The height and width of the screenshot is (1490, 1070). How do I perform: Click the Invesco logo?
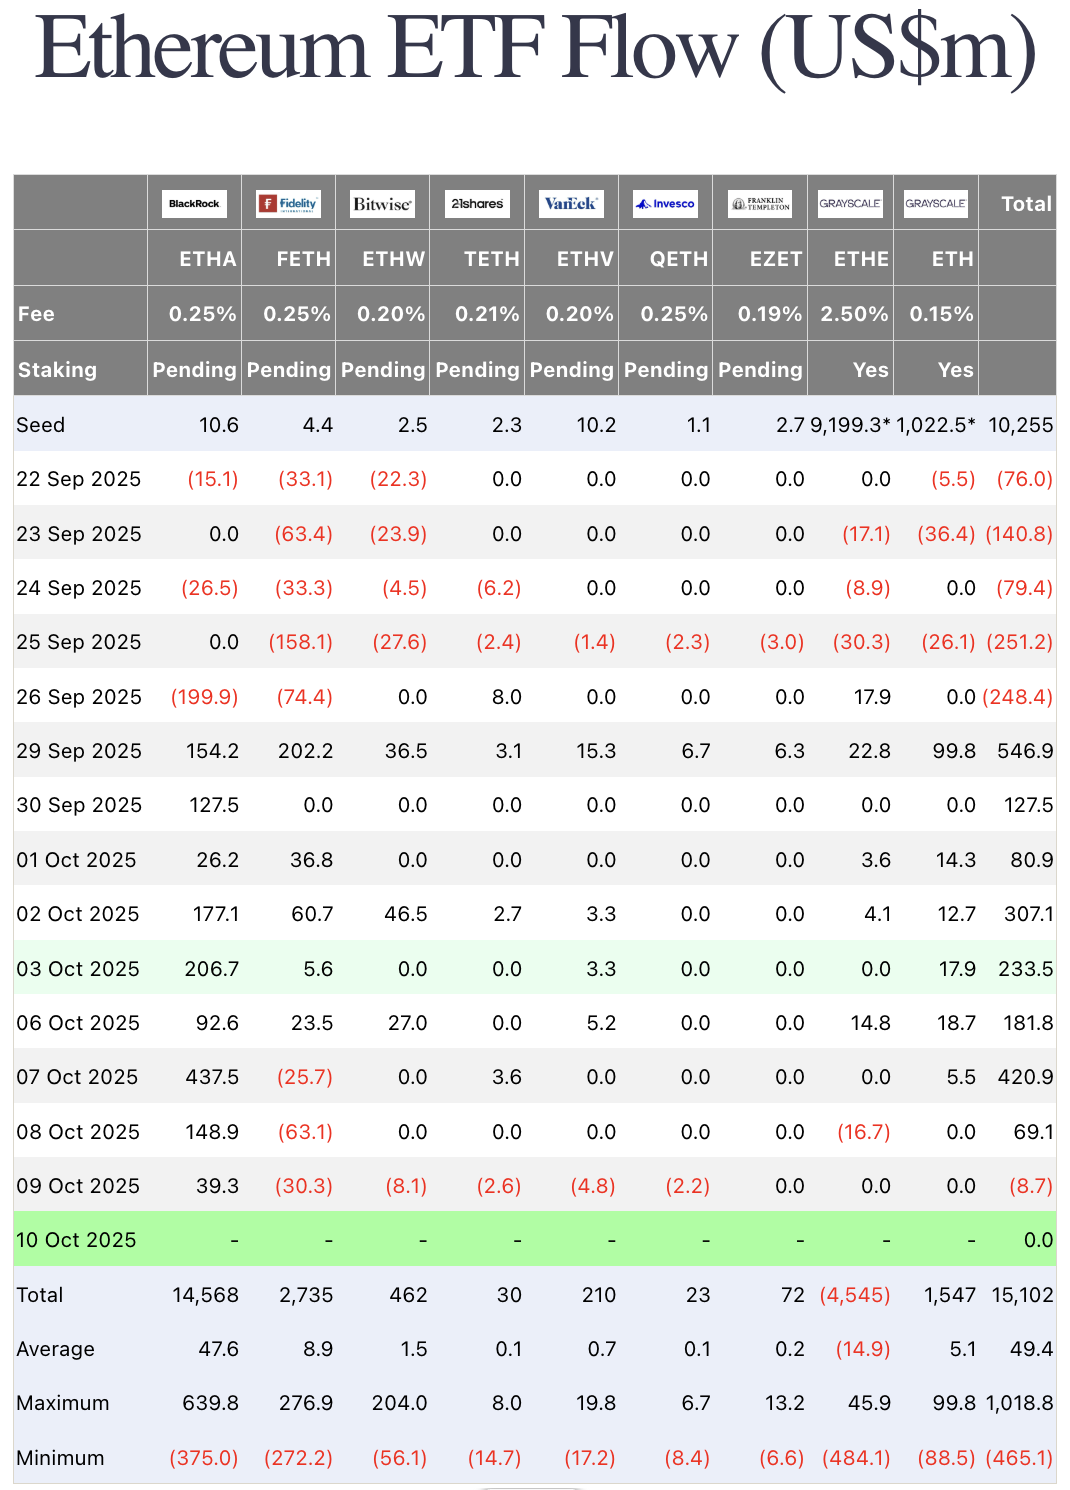pos(665,204)
